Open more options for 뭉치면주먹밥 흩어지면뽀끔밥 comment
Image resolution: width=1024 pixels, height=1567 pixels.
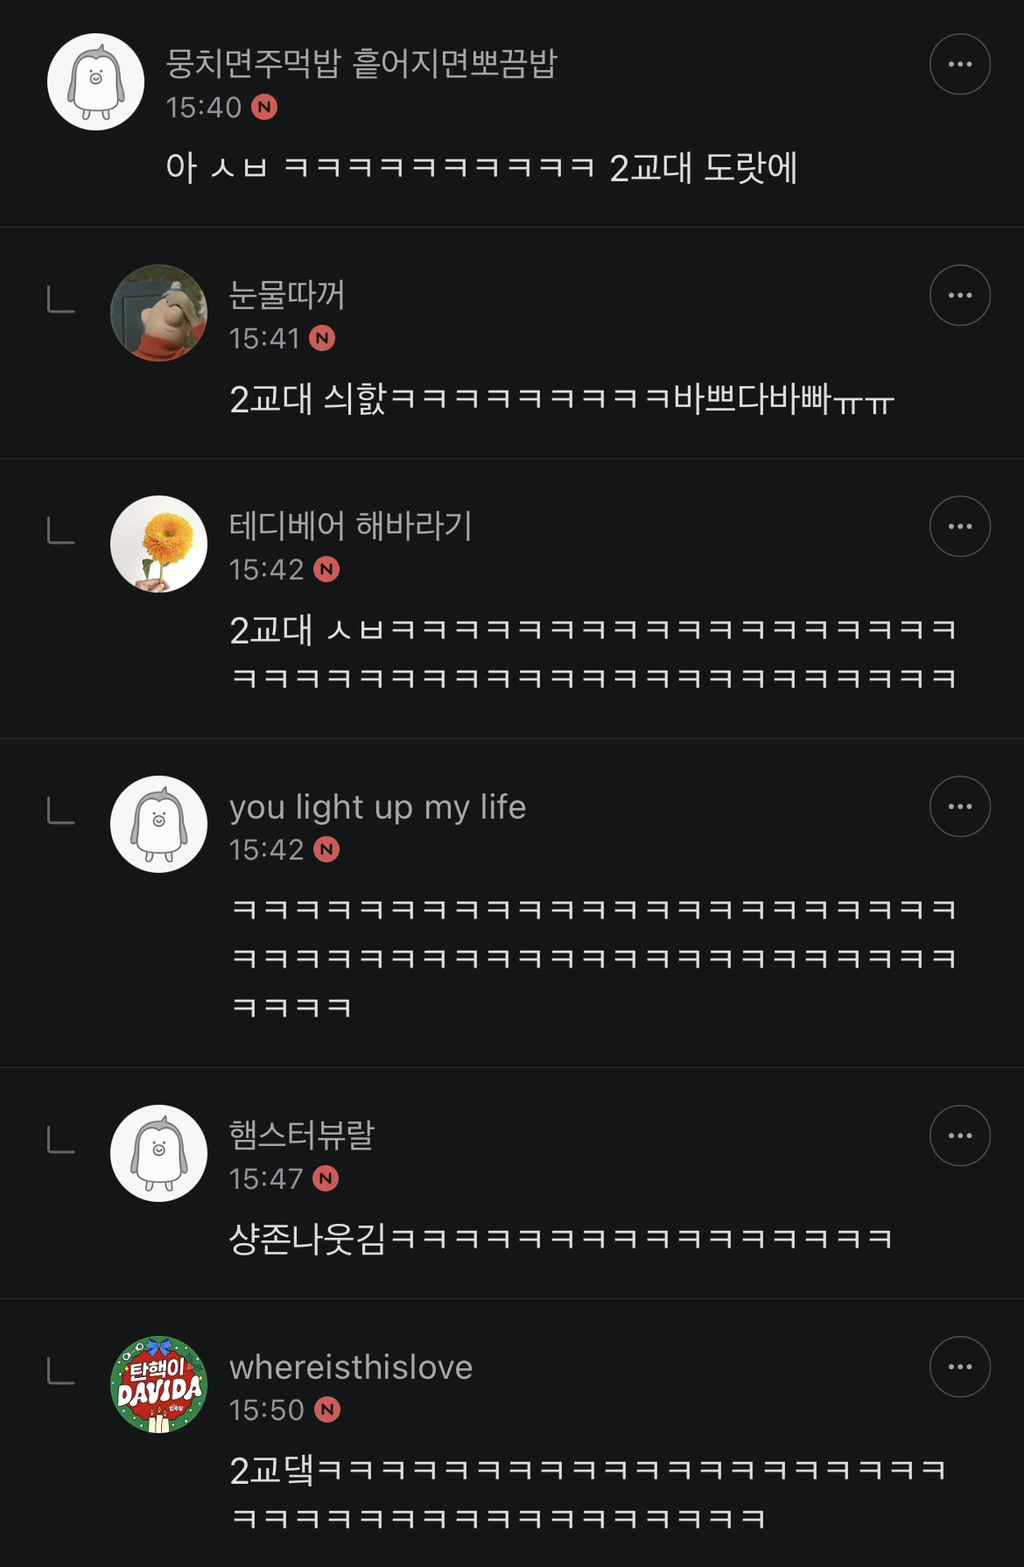click(959, 64)
